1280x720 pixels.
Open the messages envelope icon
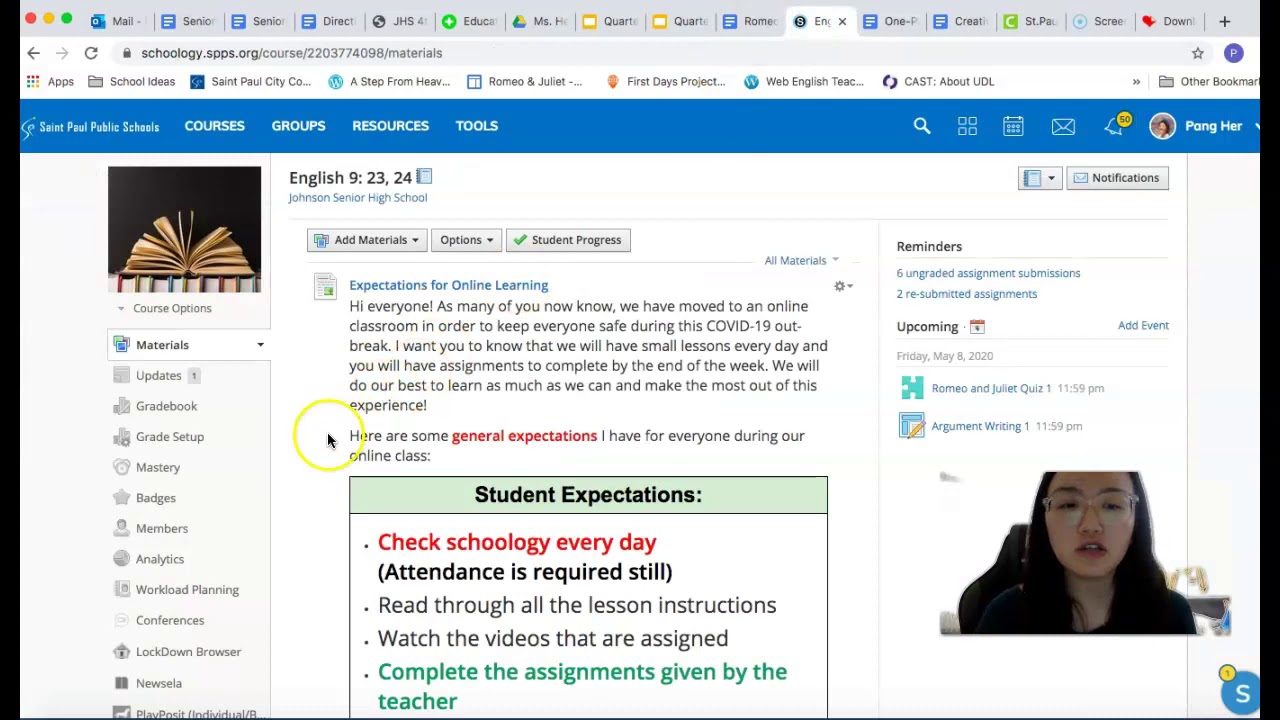click(x=1063, y=126)
